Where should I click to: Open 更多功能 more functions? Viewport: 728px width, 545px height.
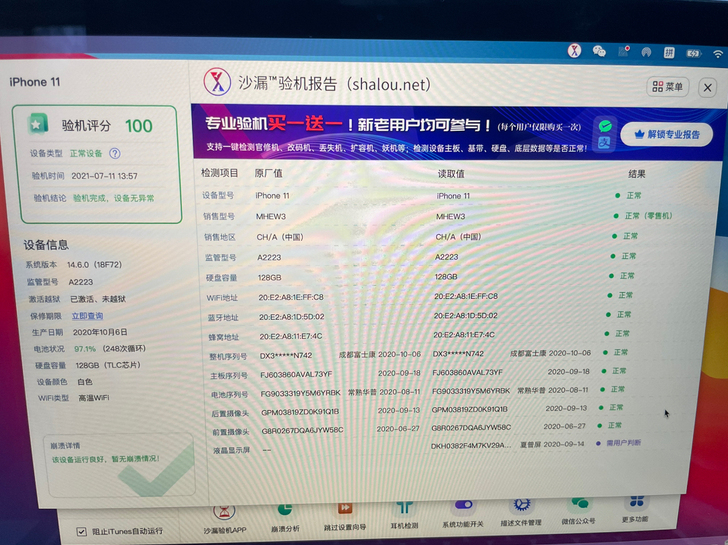point(635,509)
